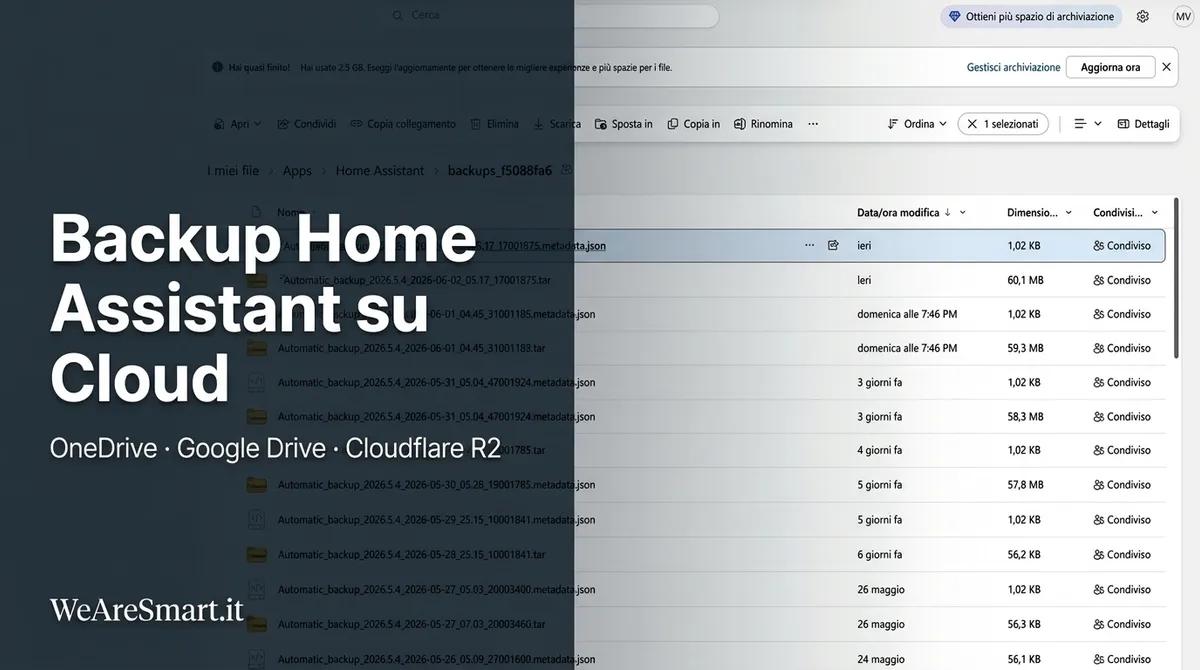Viewport: 1200px width, 670px height.
Task: Open the toolbar overflow three-dots menu
Action: point(813,124)
